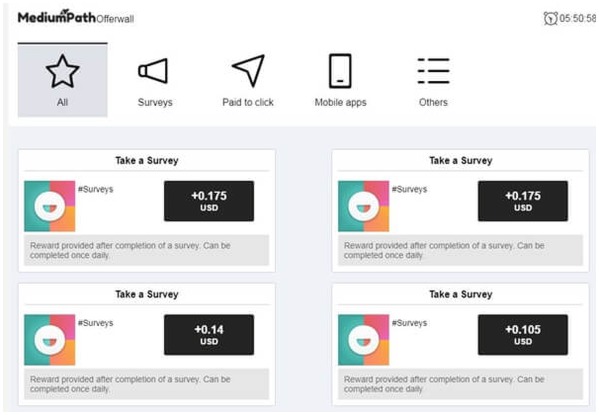This screenshot has height=415, width=599.
Task: Click the top-left +0.175 USD button
Action: (x=209, y=201)
